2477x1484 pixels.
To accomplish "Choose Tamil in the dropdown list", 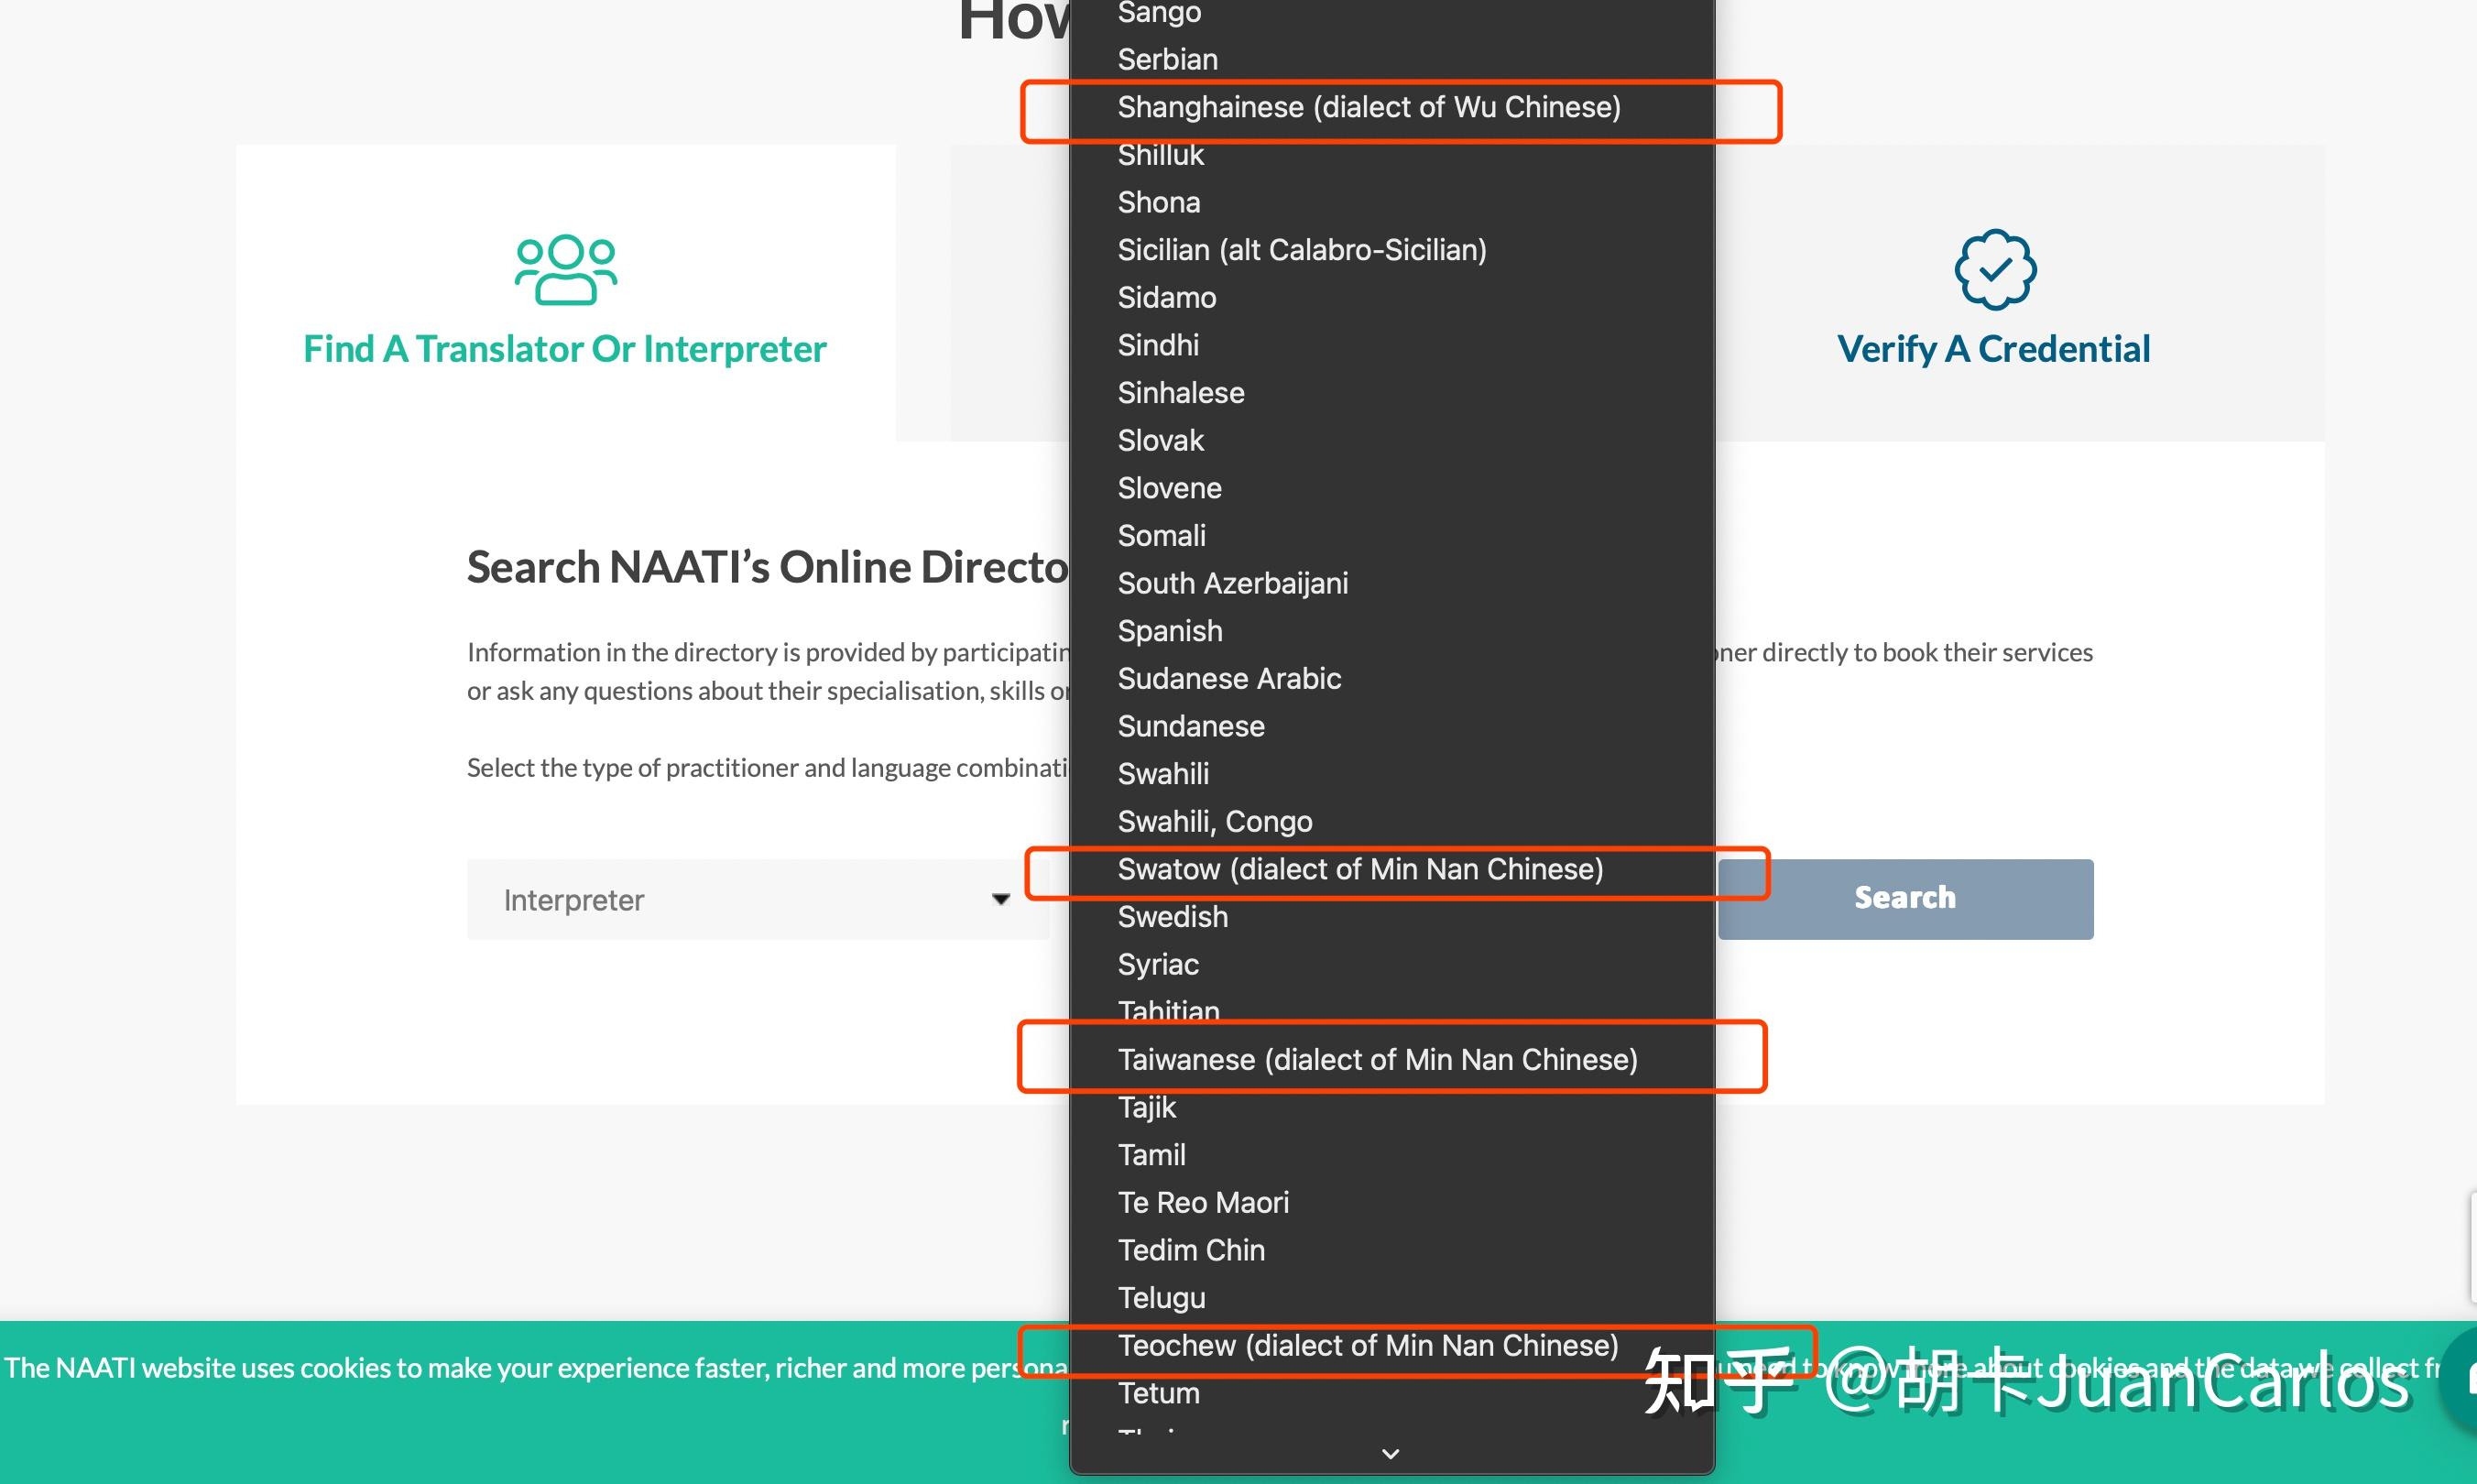I will click(x=1151, y=1155).
